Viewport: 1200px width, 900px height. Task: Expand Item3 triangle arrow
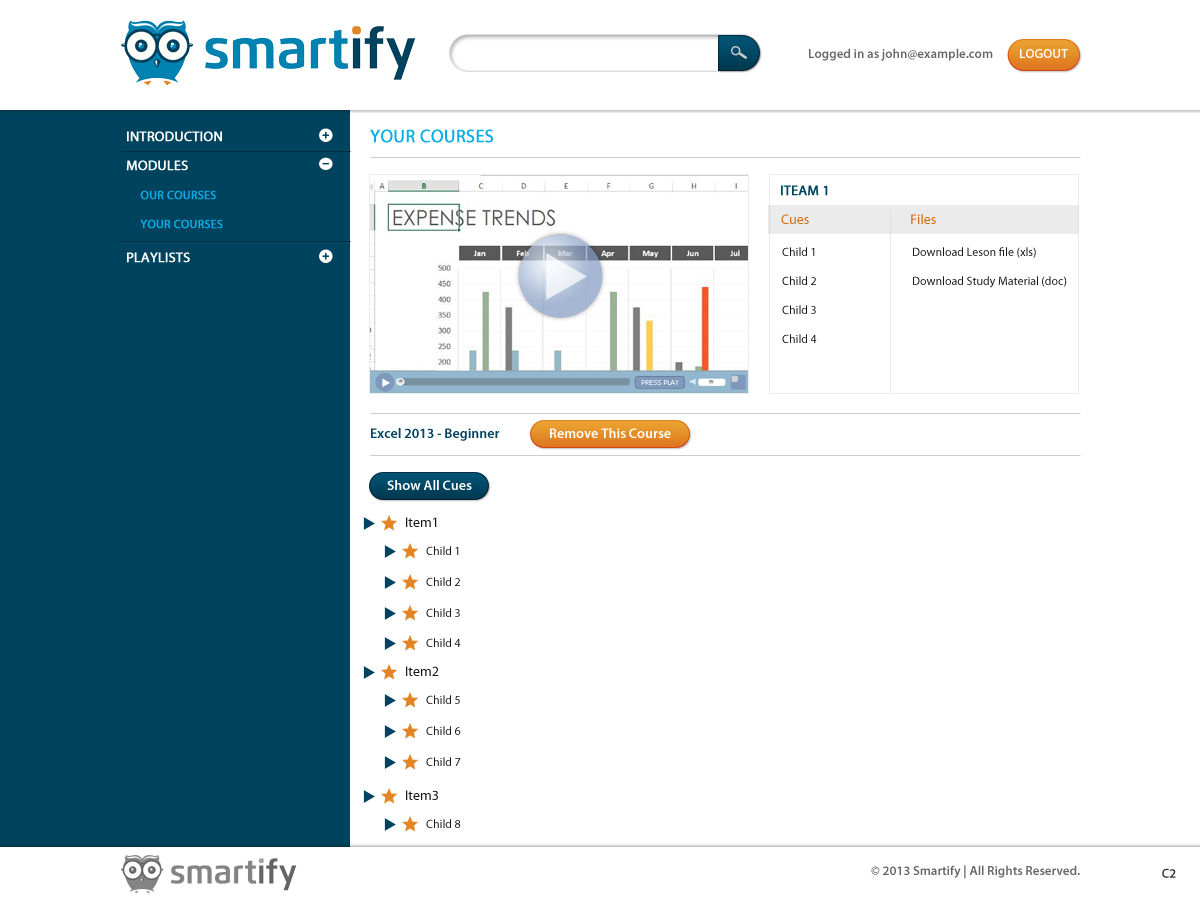(x=369, y=796)
